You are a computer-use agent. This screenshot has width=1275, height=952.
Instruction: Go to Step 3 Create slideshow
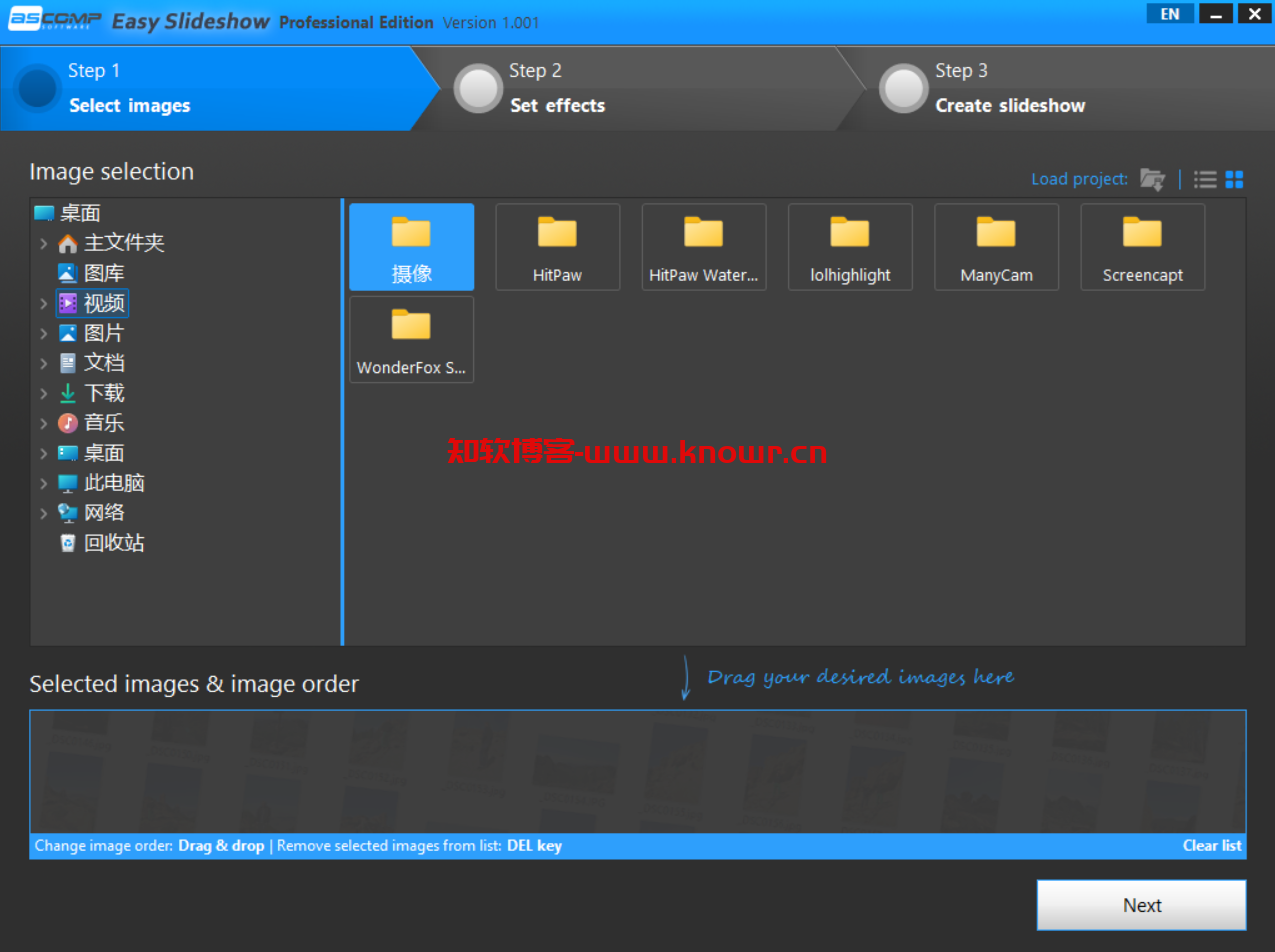tap(1055, 88)
